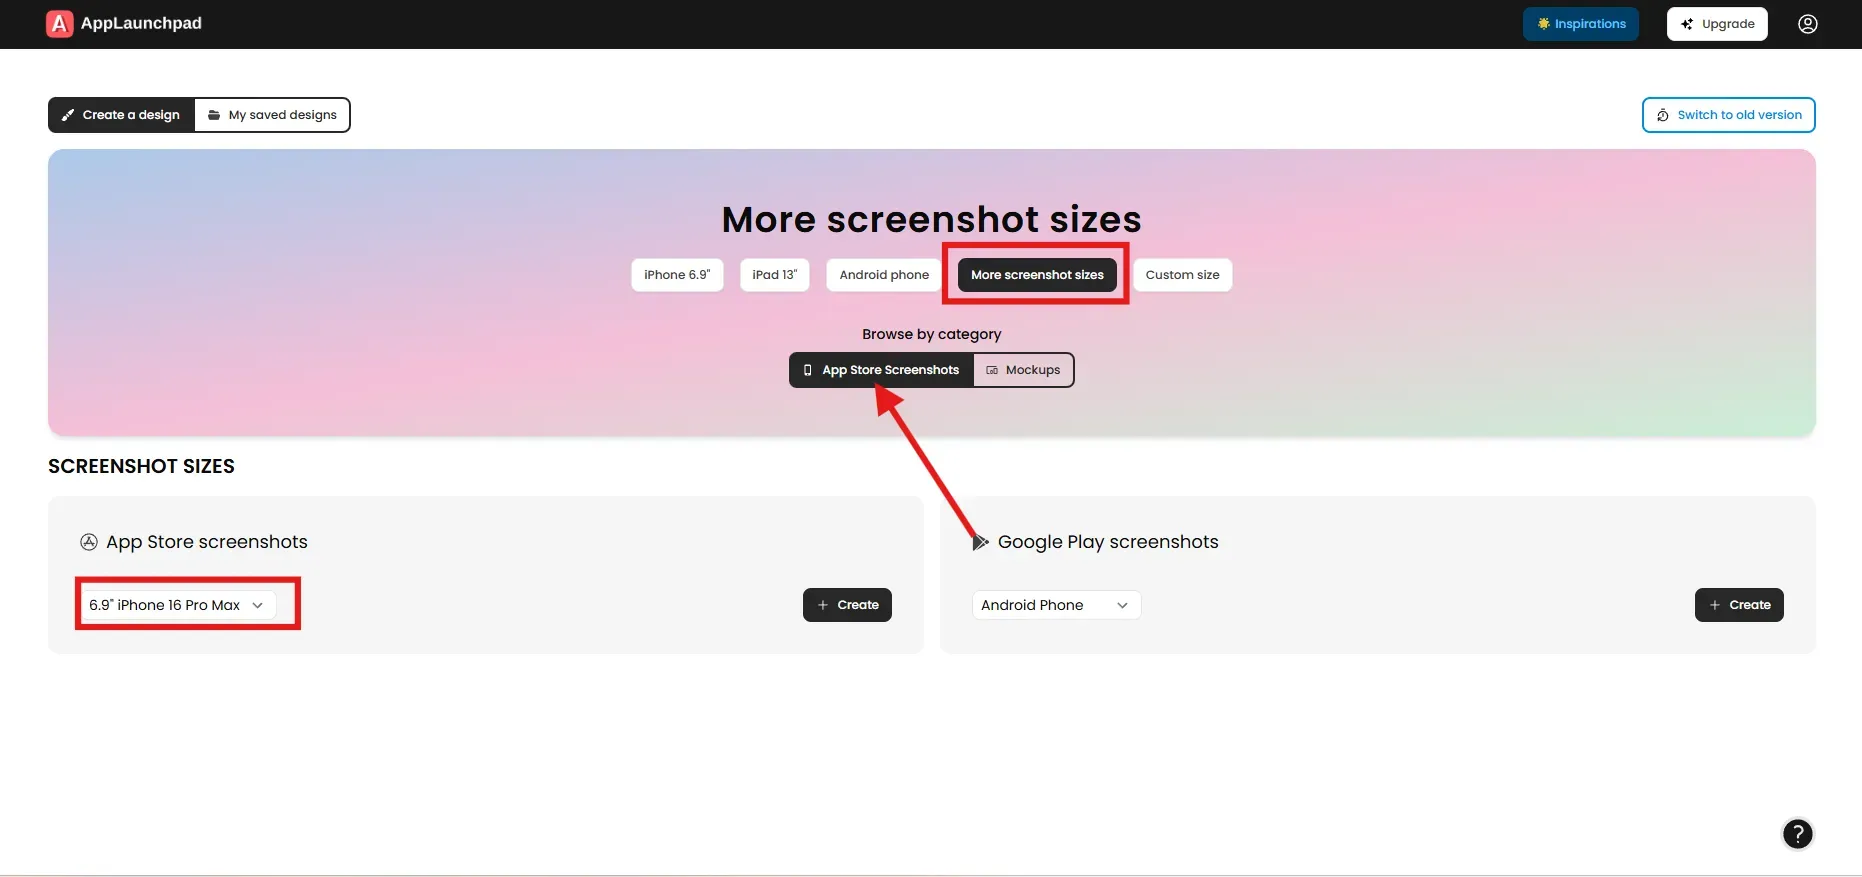1862x877 pixels.
Task: Choose the Custom size option
Action: pos(1182,275)
